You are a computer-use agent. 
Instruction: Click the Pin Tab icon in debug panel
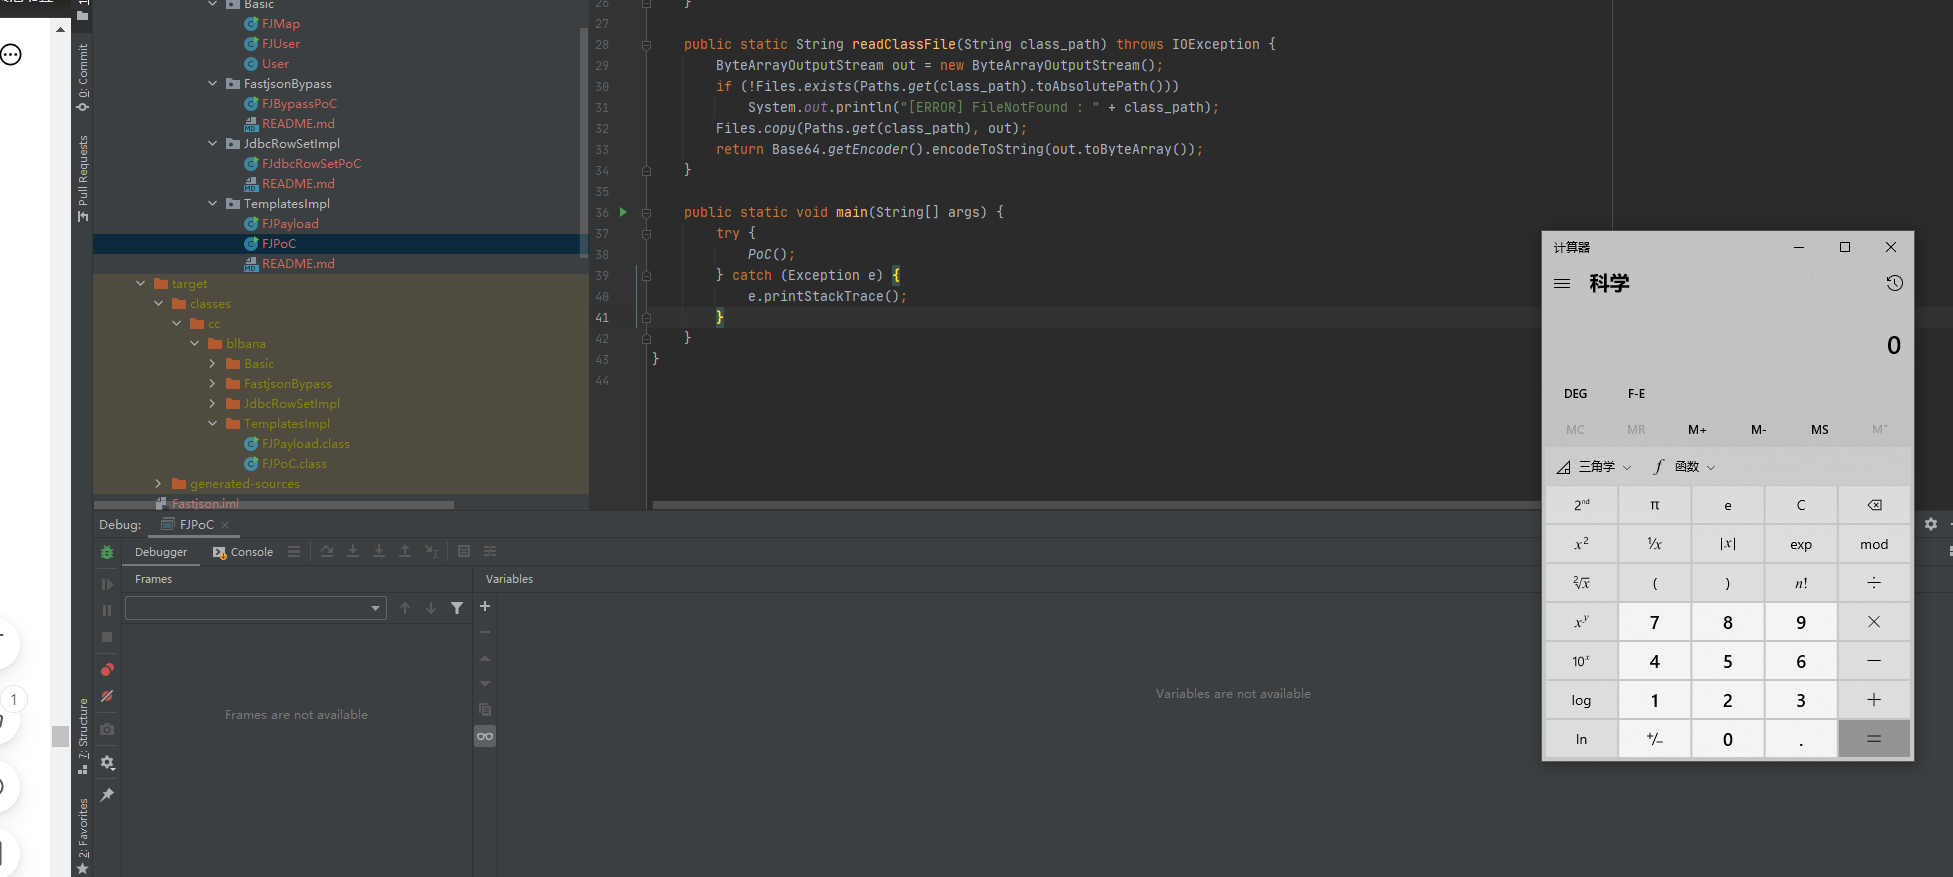pos(107,795)
